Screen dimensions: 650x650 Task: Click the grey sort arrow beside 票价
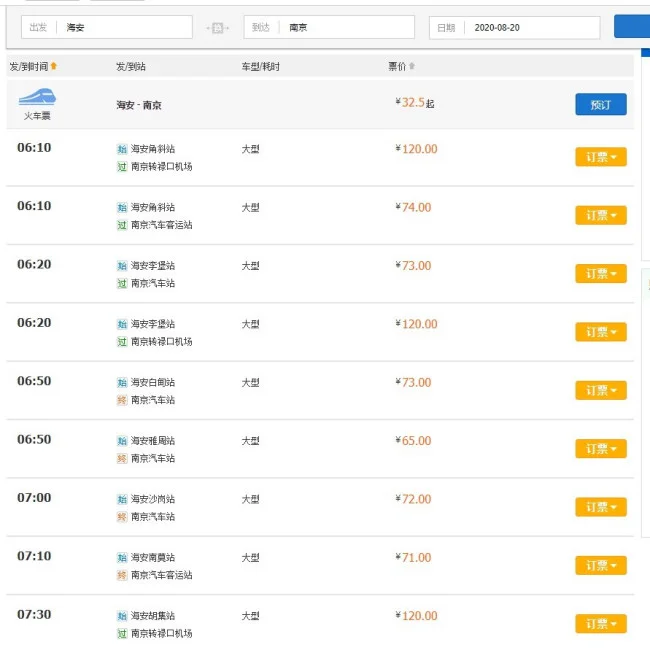(x=412, y=66)
